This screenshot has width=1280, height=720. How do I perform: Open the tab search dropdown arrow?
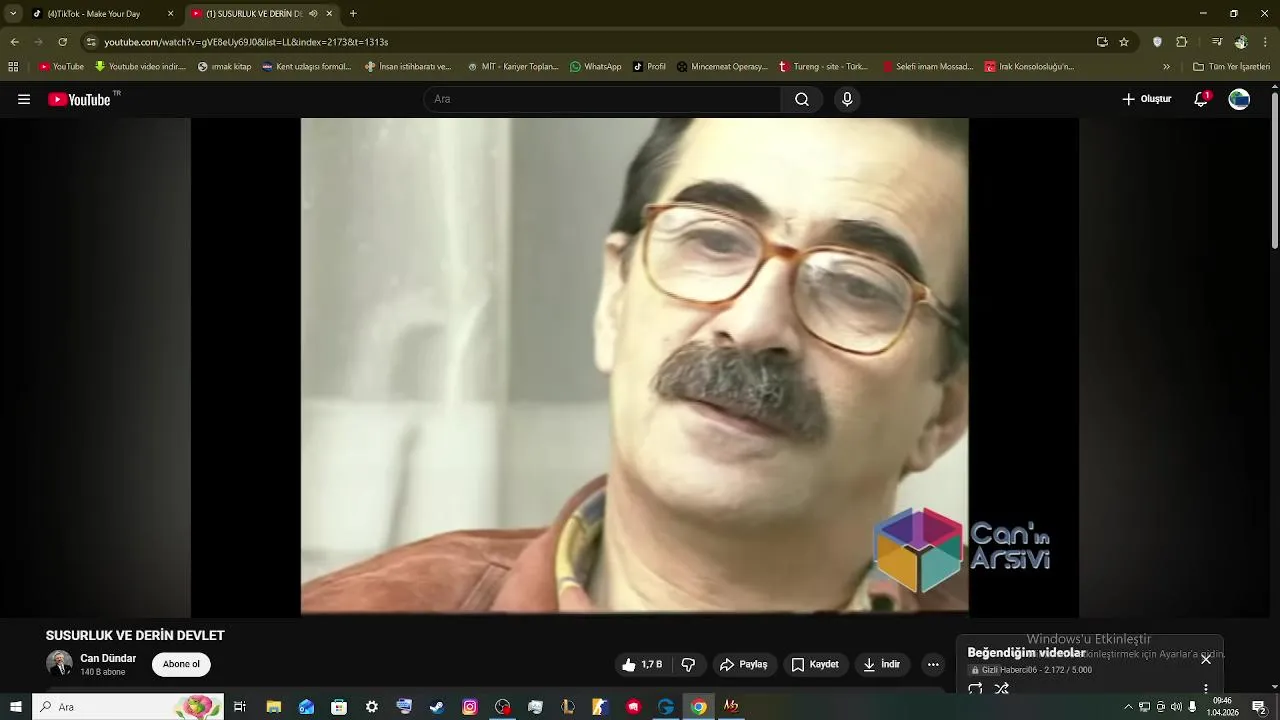[13, 14]
